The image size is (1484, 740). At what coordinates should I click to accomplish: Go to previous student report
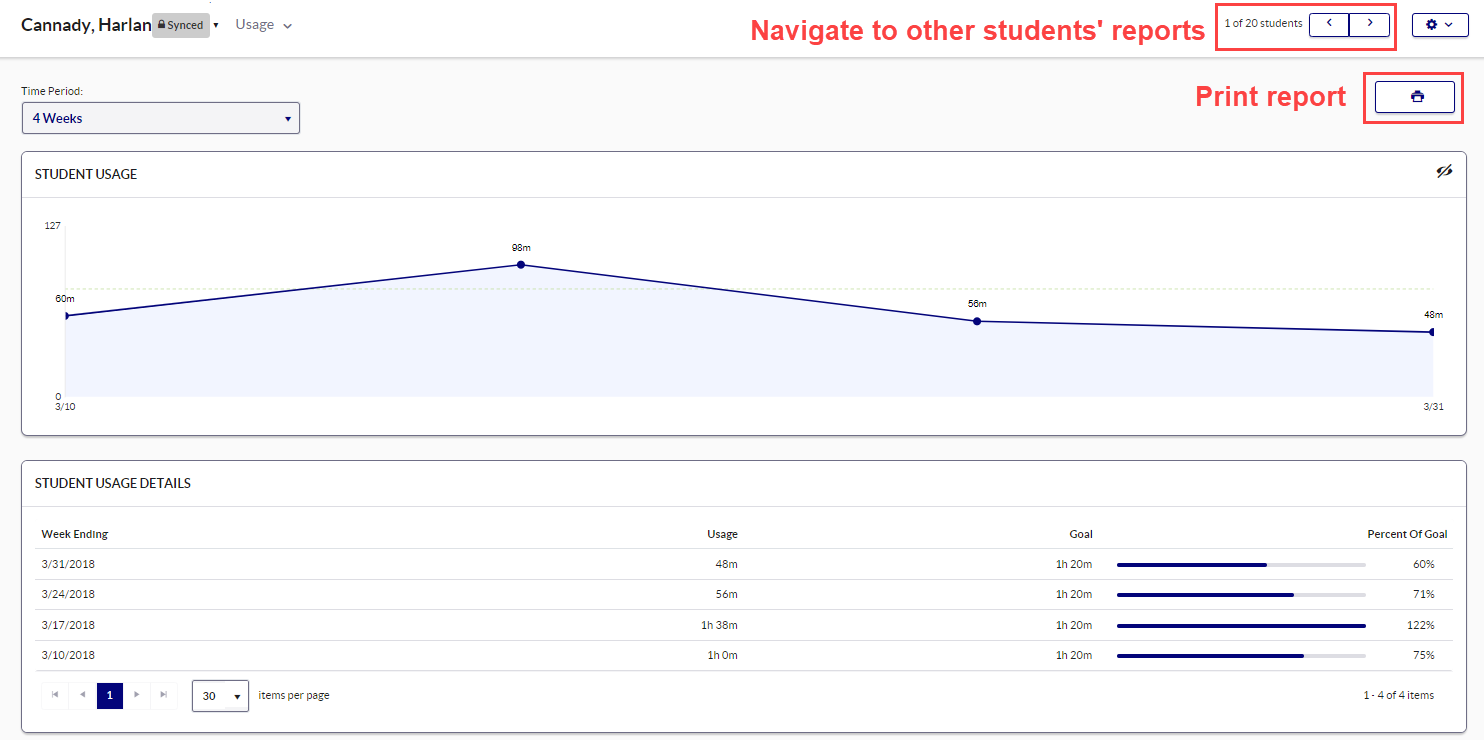pyautogui.click(x=1329, y=23)
